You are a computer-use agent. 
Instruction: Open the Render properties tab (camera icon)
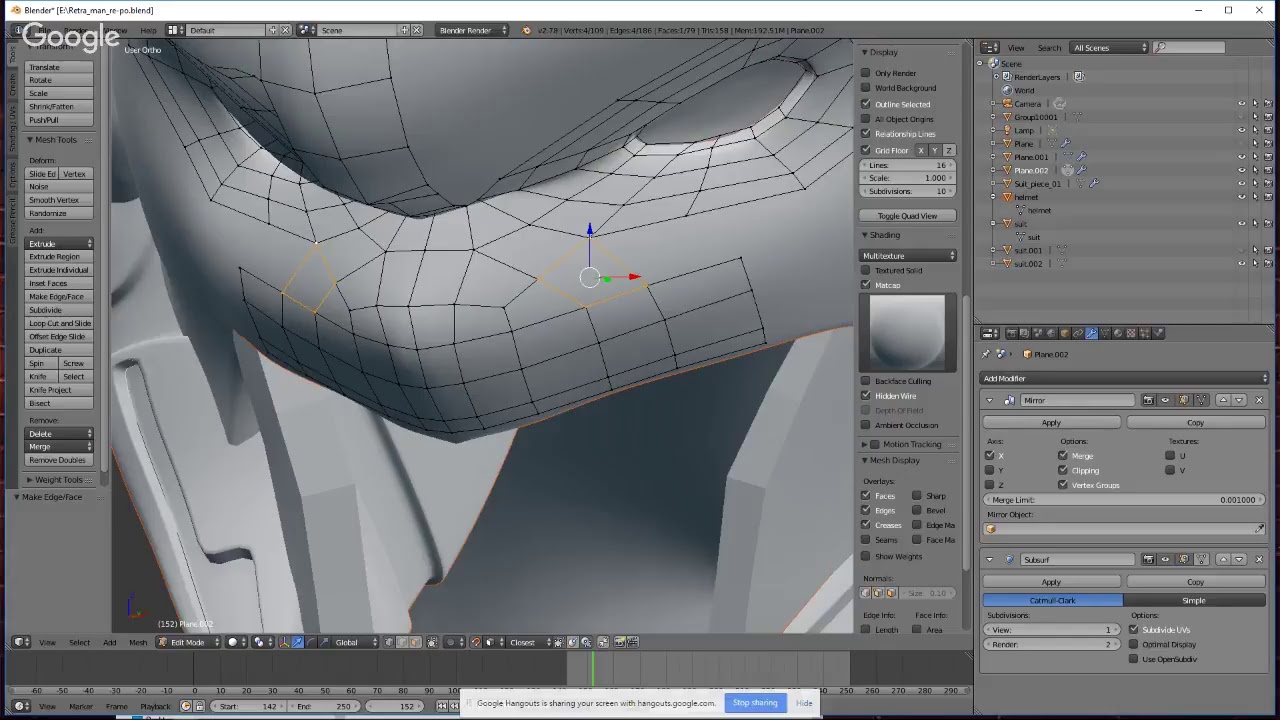click(x=1011, y=333)
